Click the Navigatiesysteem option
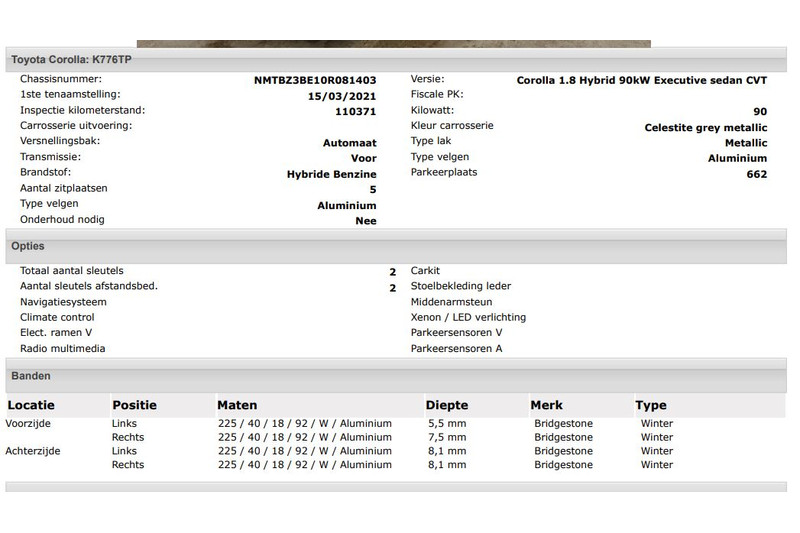 63,302
